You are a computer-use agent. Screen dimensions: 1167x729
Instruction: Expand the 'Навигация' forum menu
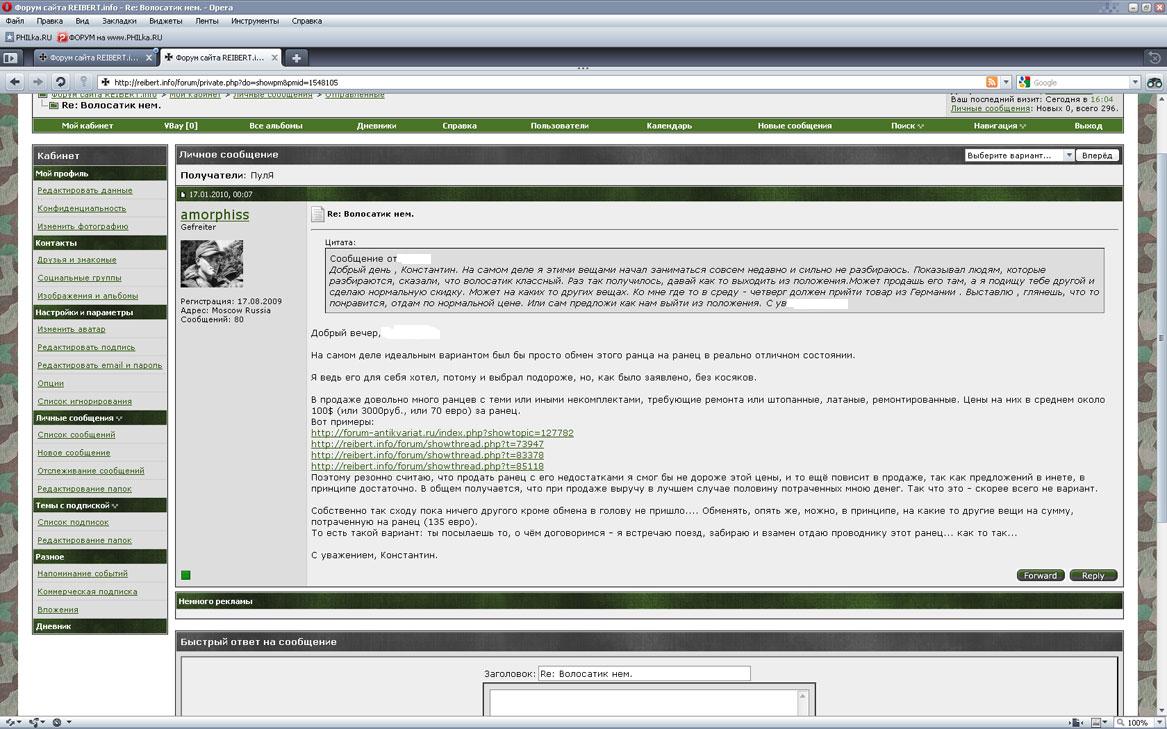coord(995,126)
